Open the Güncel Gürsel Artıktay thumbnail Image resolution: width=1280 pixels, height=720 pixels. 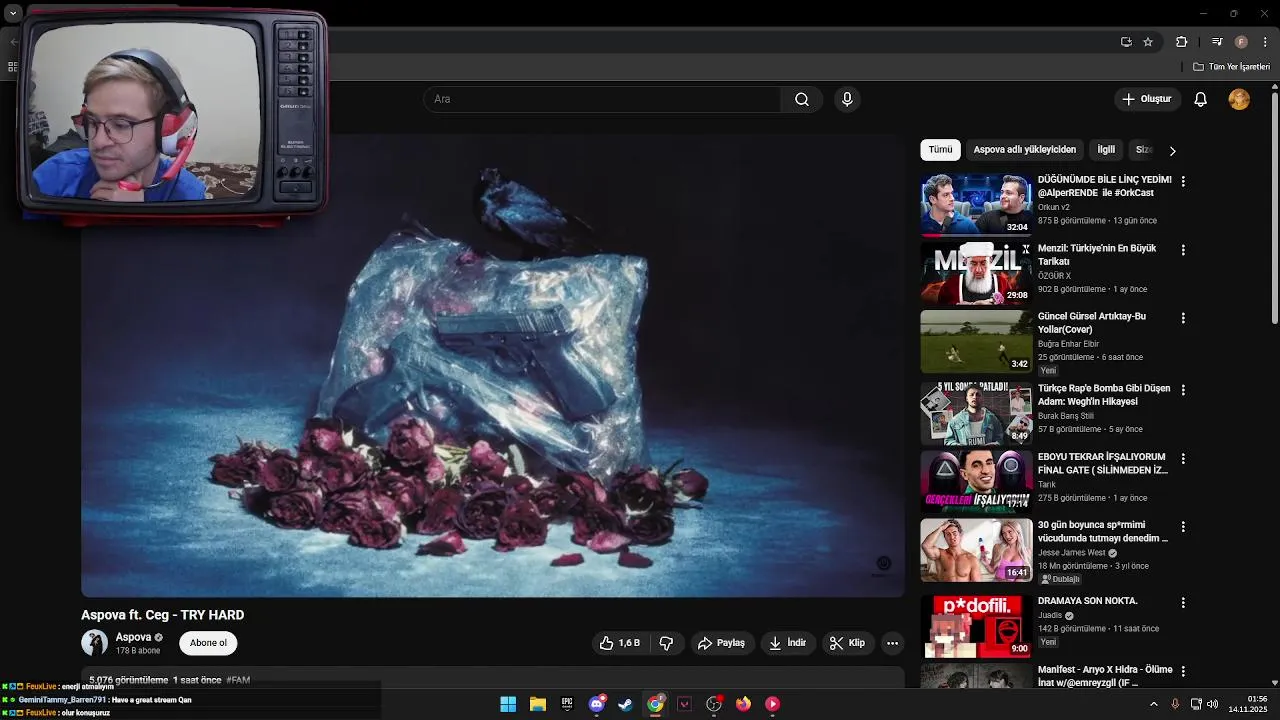(976, 341)
